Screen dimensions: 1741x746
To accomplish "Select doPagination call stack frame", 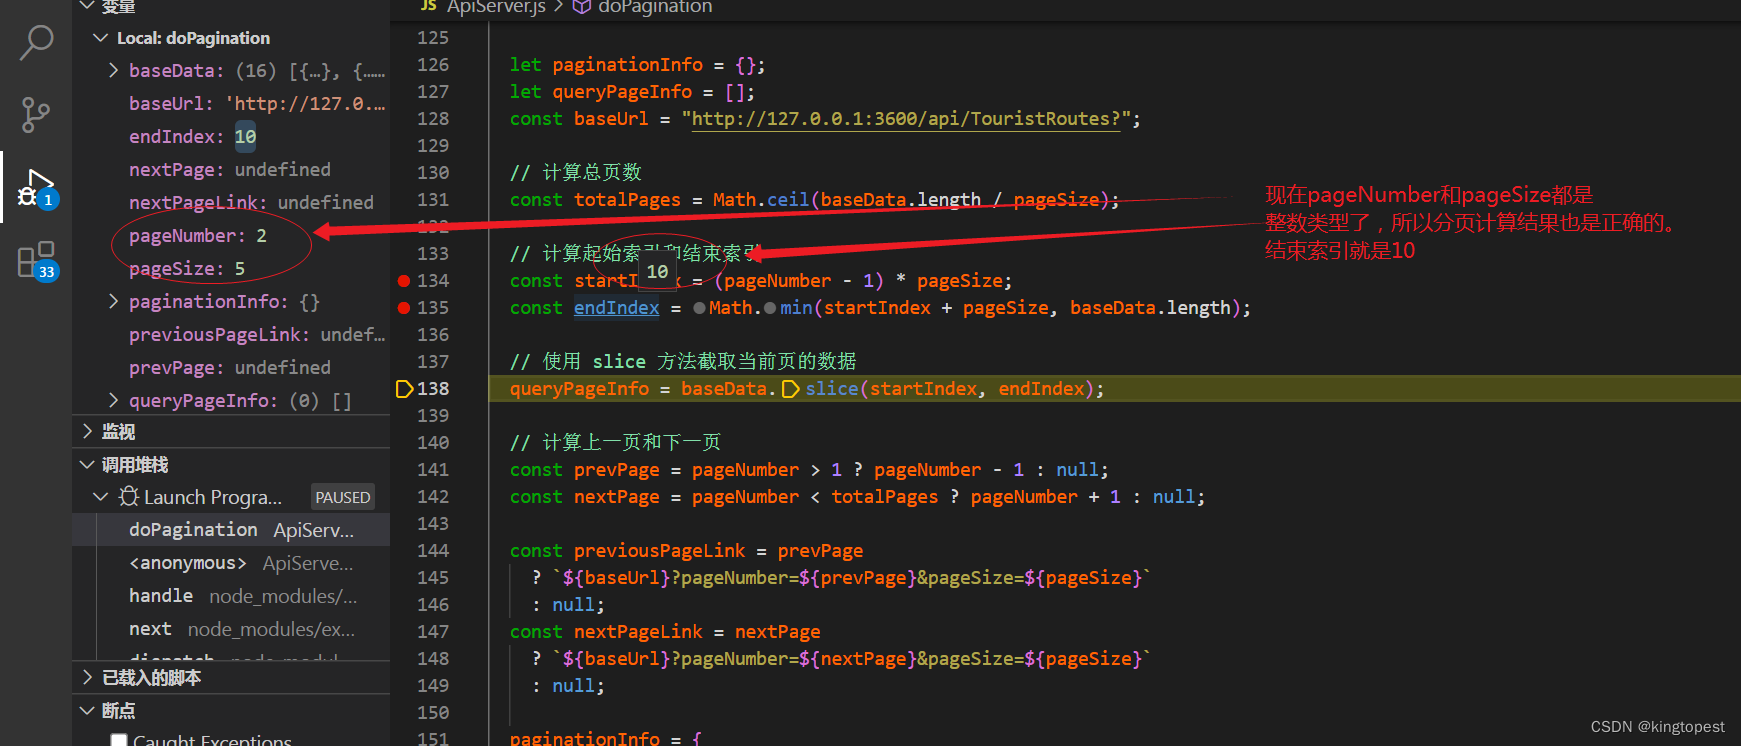I will click(x=231, y=530).
